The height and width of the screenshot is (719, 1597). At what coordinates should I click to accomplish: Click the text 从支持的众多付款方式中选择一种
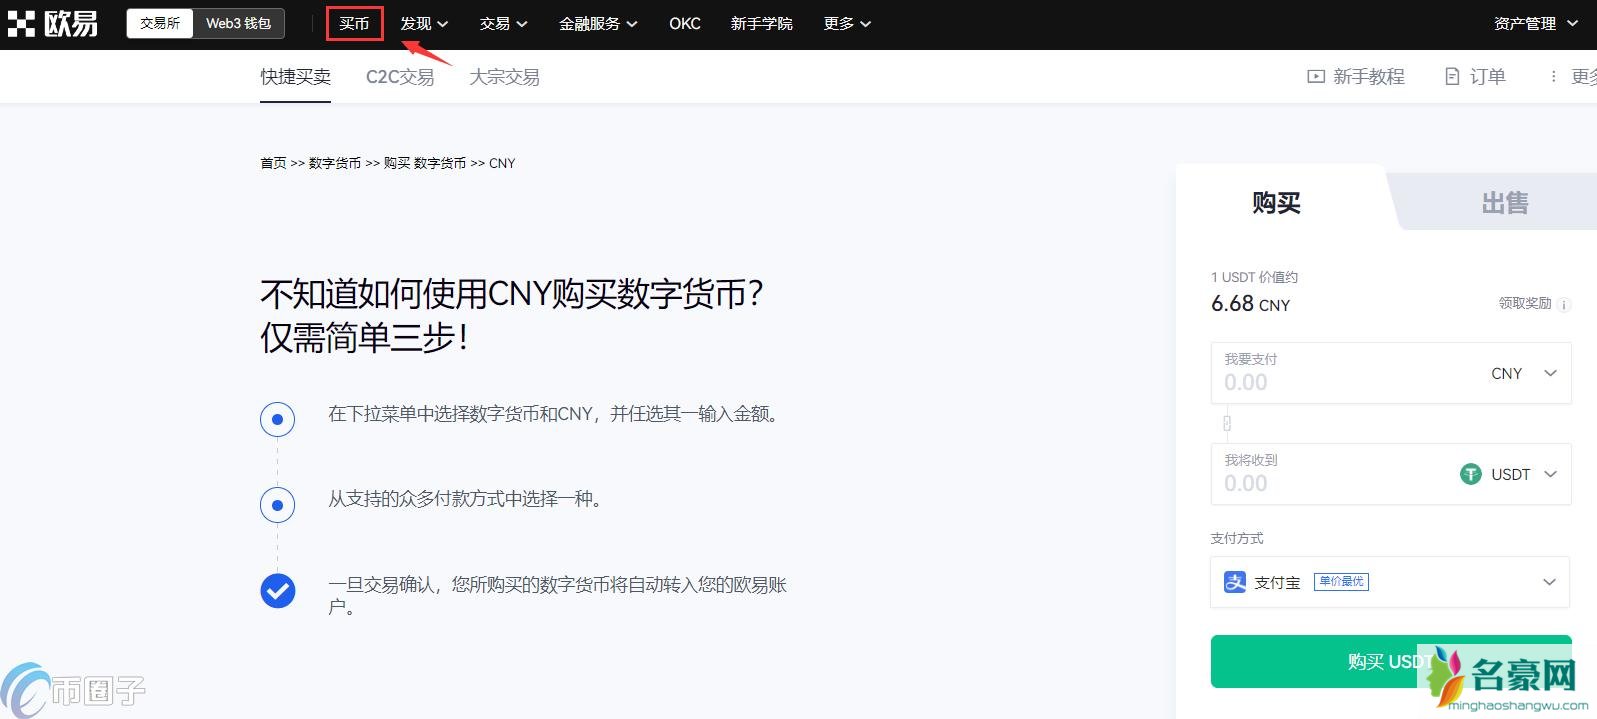pos(465,498)
